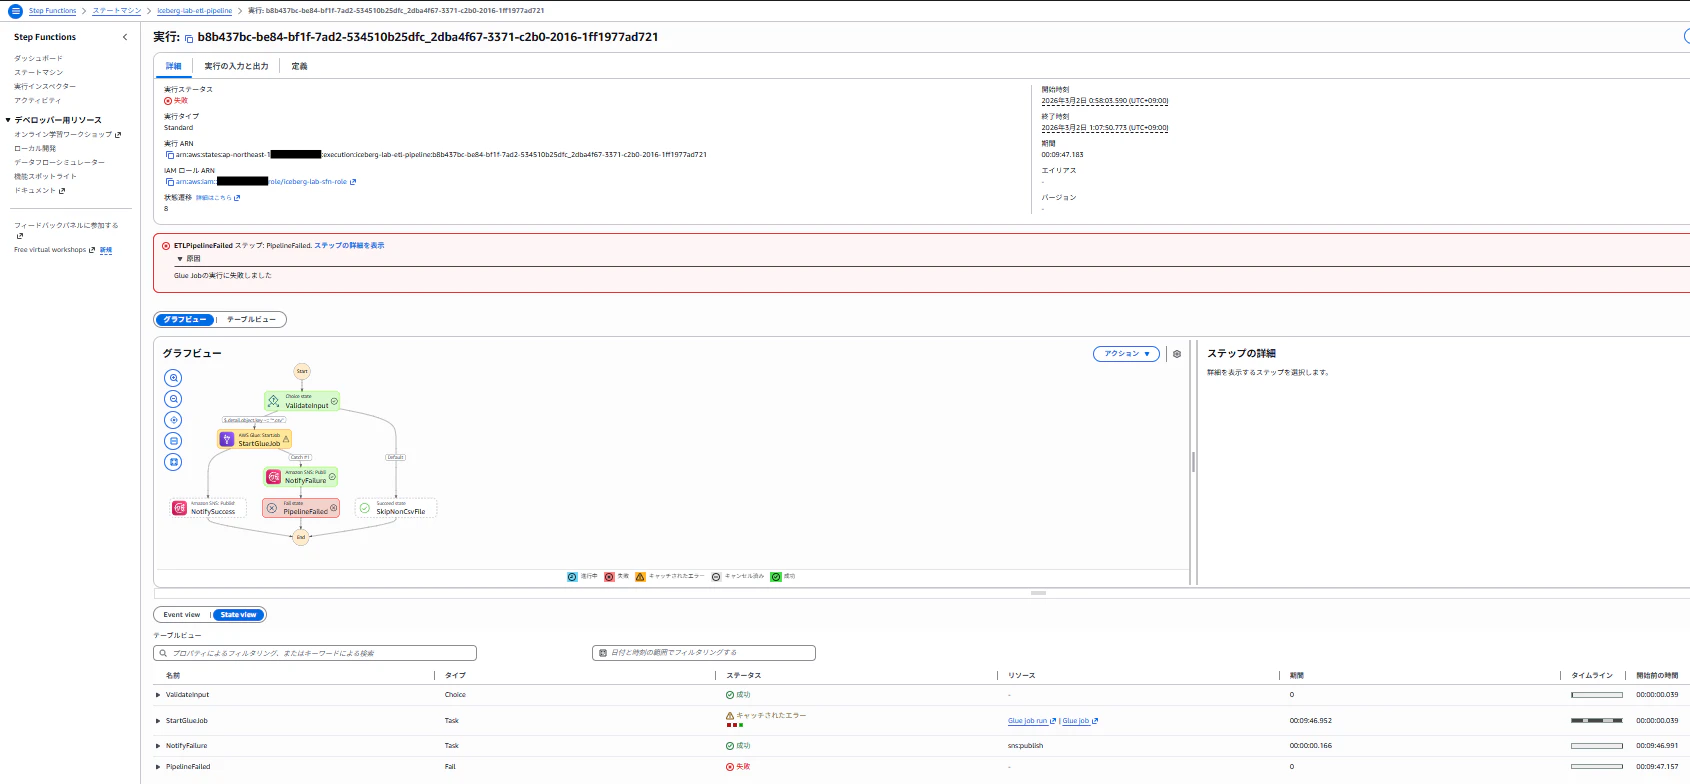Select the SkipNonCsvFile succeed state node
1690x784 pixels.
(x=396, y=508)
